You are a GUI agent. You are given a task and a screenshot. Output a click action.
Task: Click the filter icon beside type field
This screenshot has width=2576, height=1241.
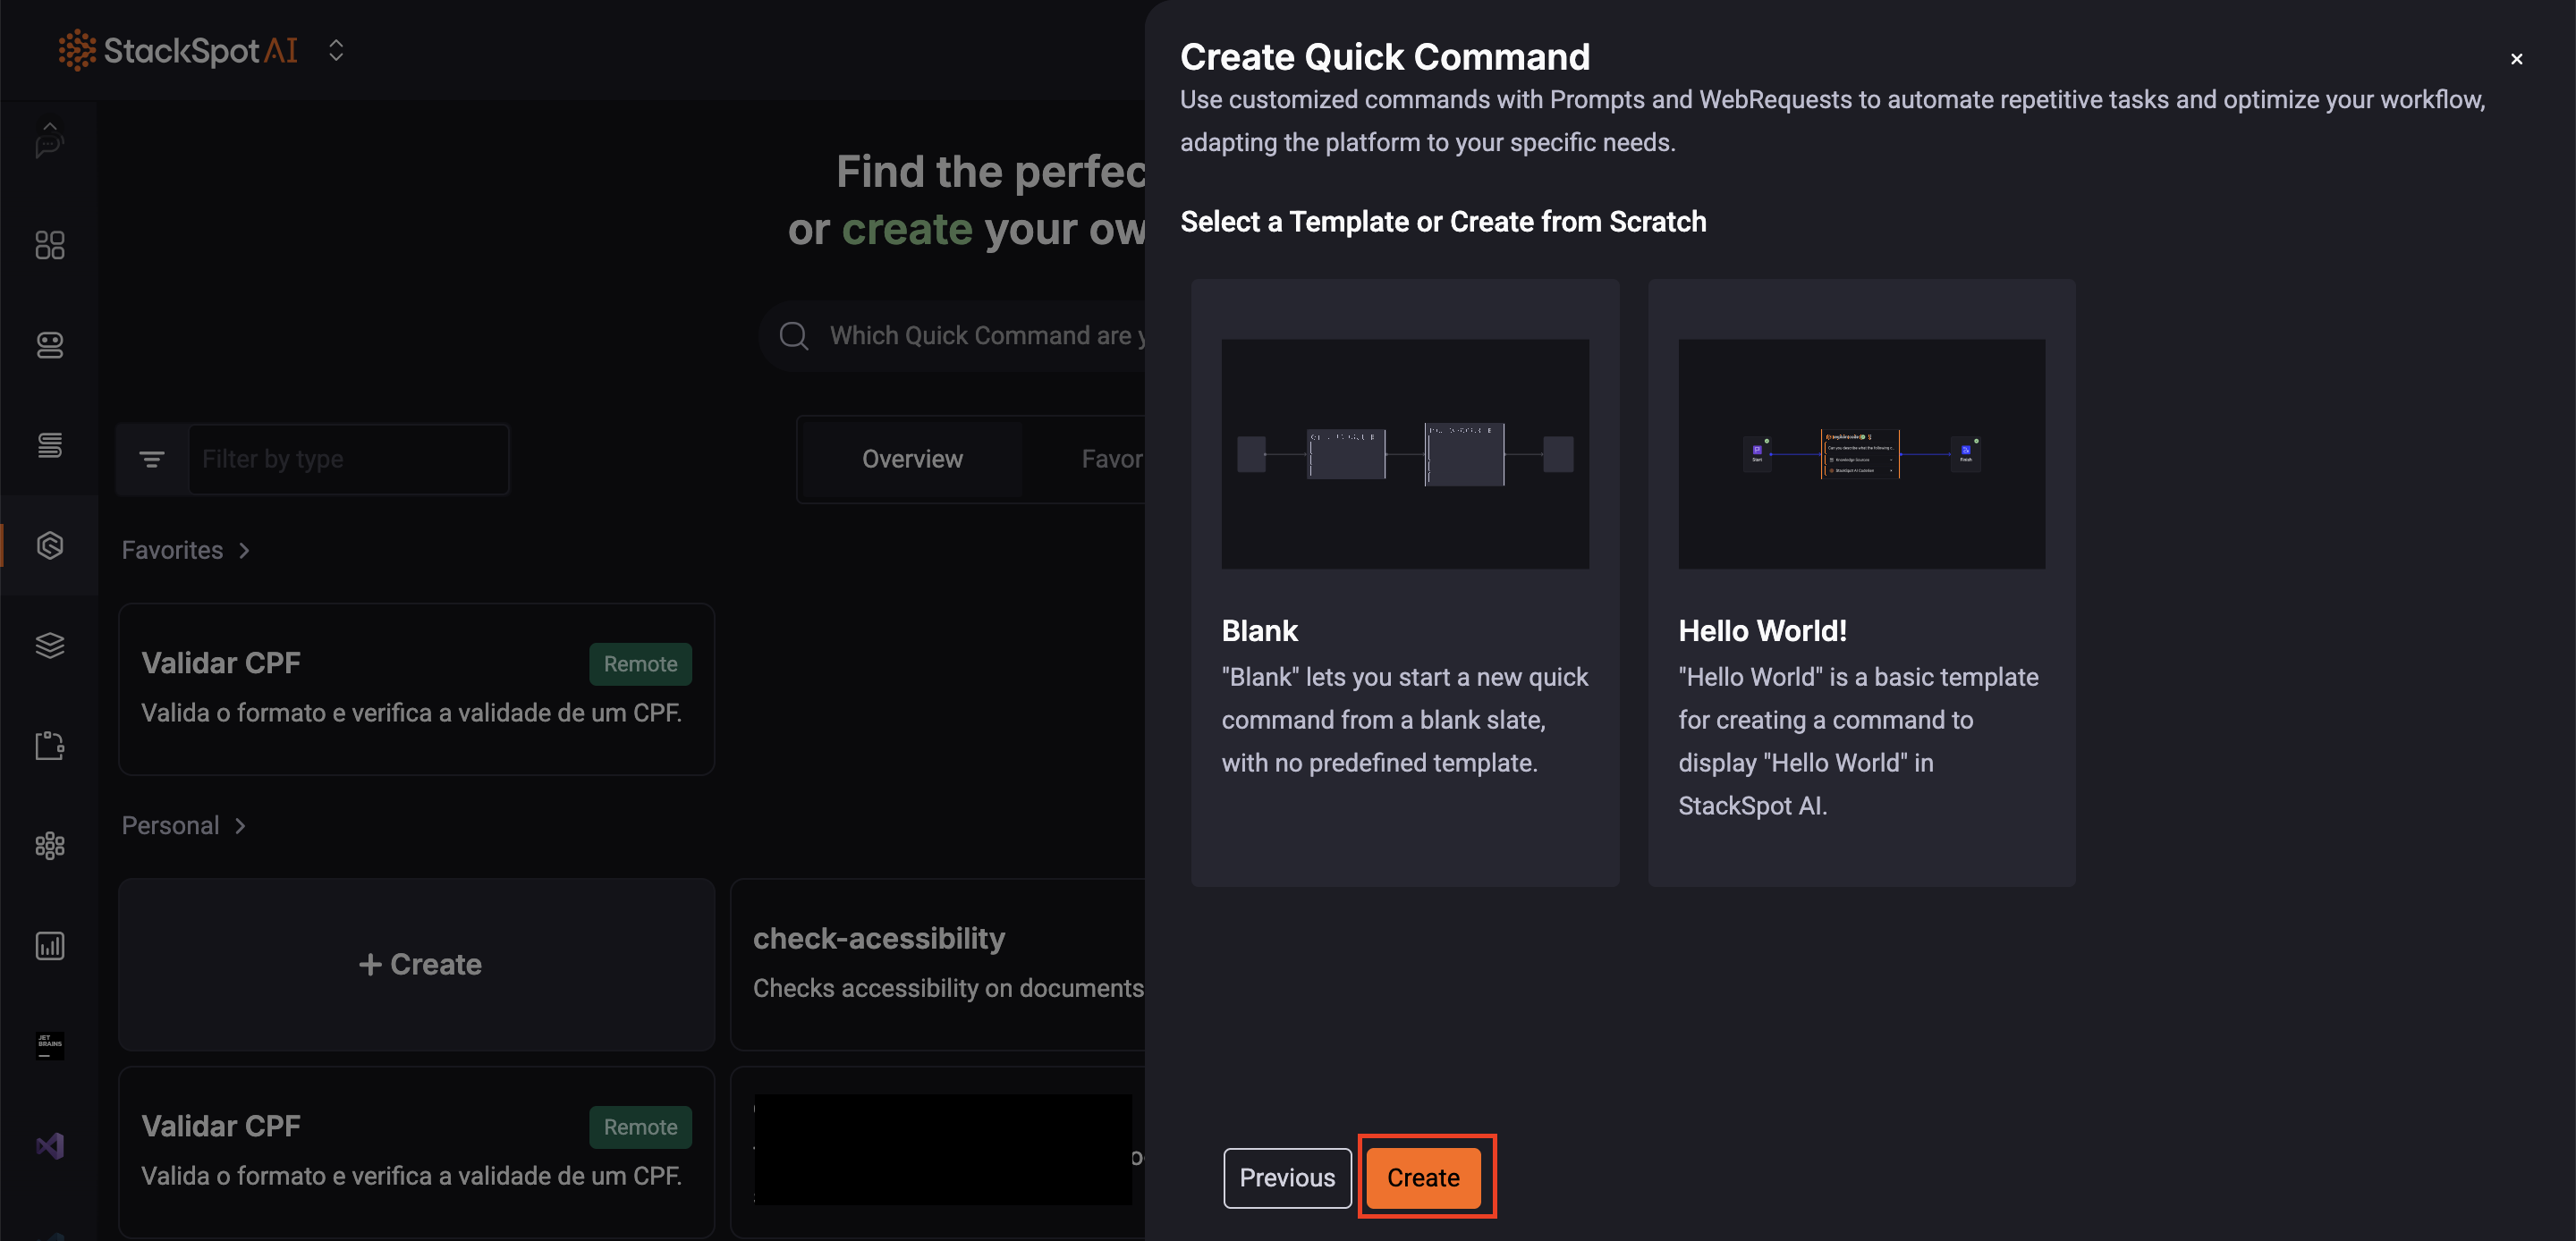(152, 459)
